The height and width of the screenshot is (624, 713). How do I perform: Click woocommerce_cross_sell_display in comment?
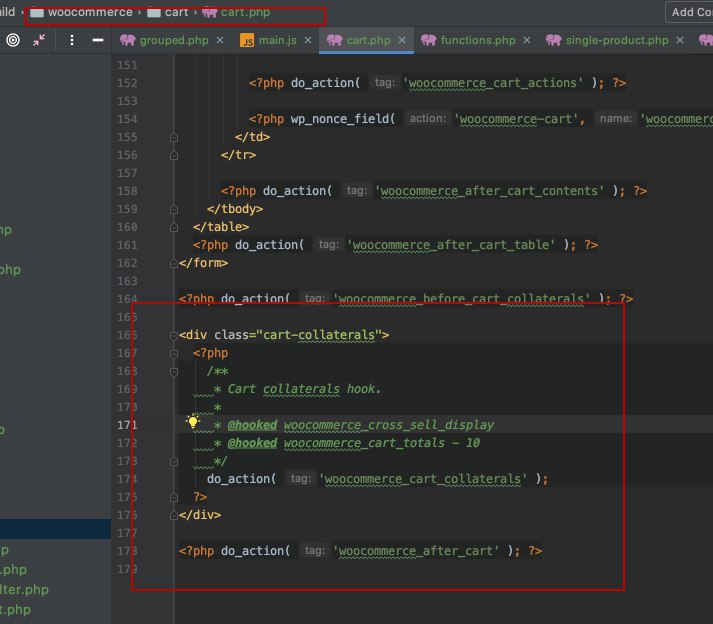(x=389, y=425)
